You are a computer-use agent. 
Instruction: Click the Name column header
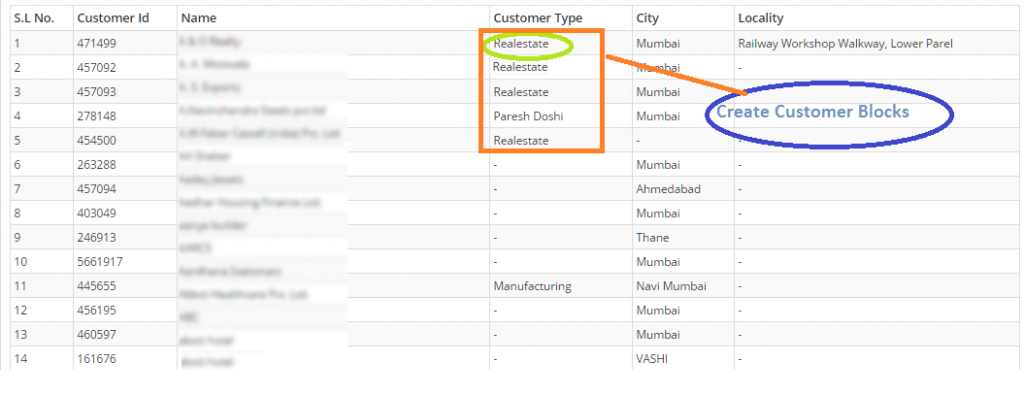(x=199, y=18)
